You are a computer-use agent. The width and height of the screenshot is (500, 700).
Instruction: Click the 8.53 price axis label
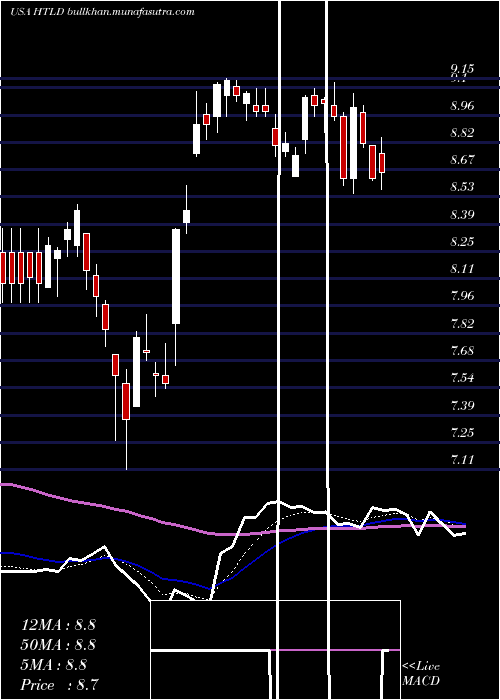(462, 187)
